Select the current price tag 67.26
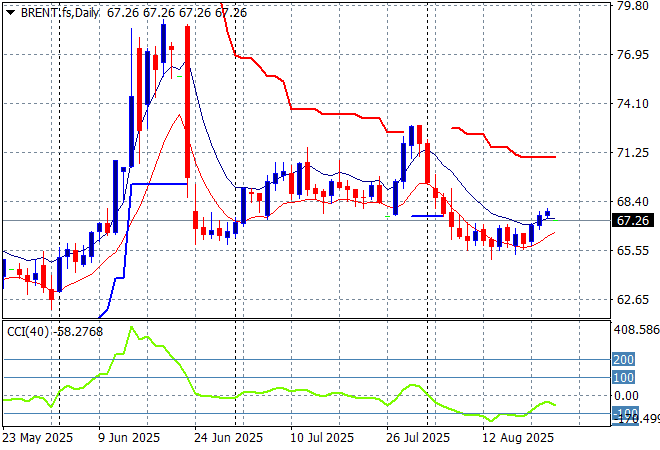The height and width of the screenshot is (450, 660). (x=633, y=220)
